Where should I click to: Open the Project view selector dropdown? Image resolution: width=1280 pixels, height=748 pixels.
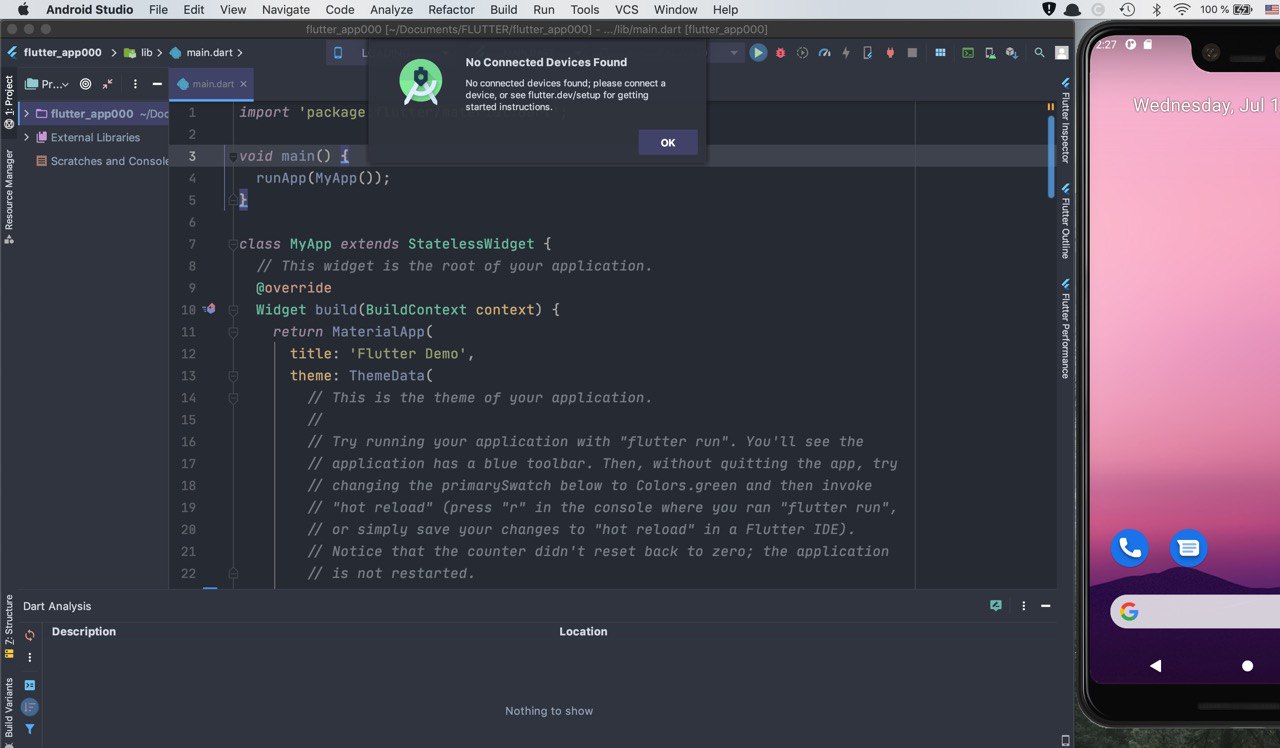tap(47, 84)
